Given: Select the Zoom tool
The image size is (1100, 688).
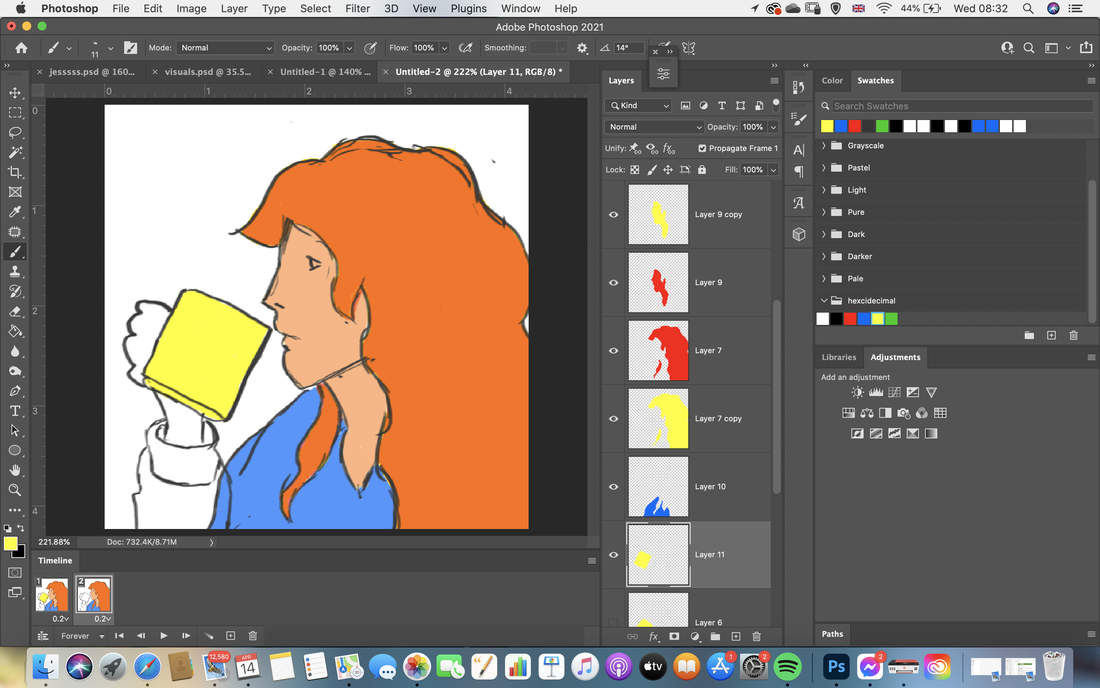Looking at the screenshot, I should click(15, 490).
